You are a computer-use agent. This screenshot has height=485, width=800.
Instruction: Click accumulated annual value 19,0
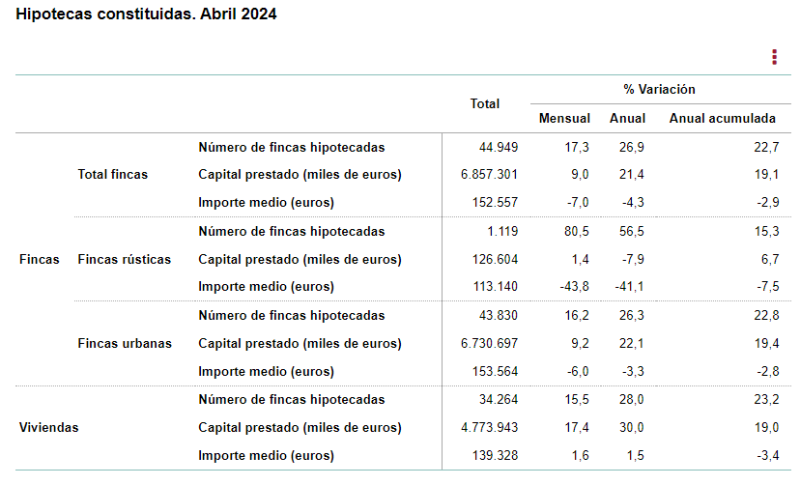(x=767, y=427)
